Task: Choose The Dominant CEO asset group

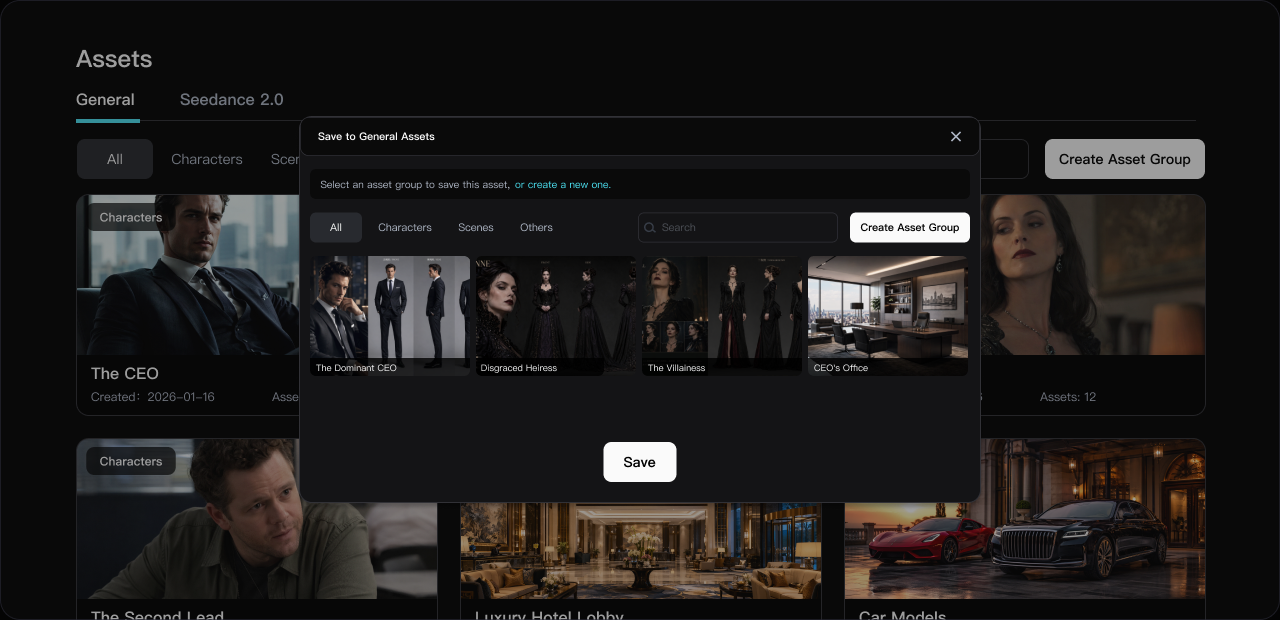Action: click(390, 316)
